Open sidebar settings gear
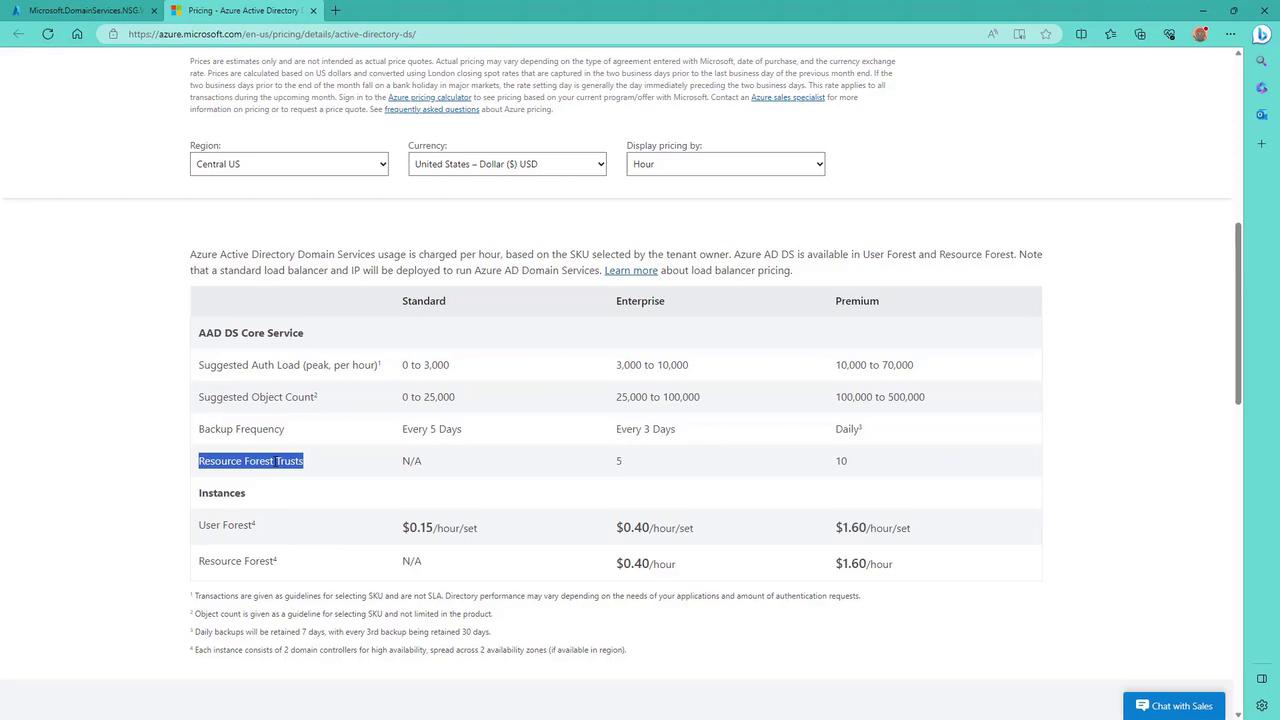Viewport: 1280px width, 720px height. pyautogui.click(x=1262, y=706)
